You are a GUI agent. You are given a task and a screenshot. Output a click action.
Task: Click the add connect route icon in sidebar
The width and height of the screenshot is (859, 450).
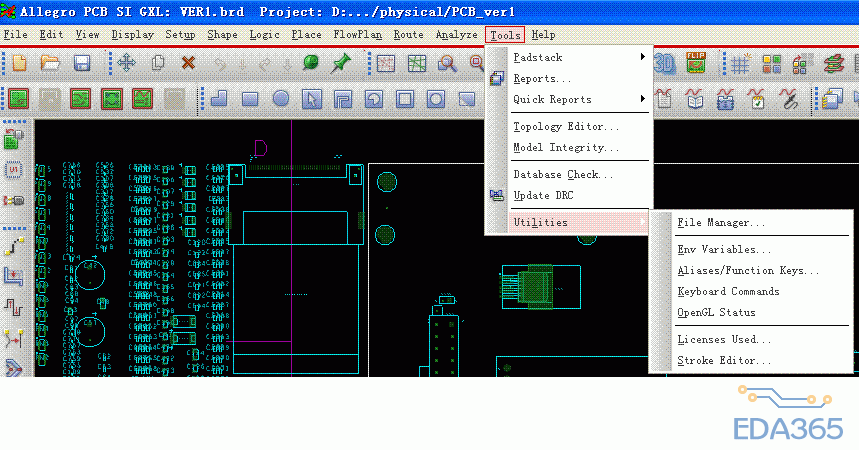pyautogui.click(x=14, y=246)
